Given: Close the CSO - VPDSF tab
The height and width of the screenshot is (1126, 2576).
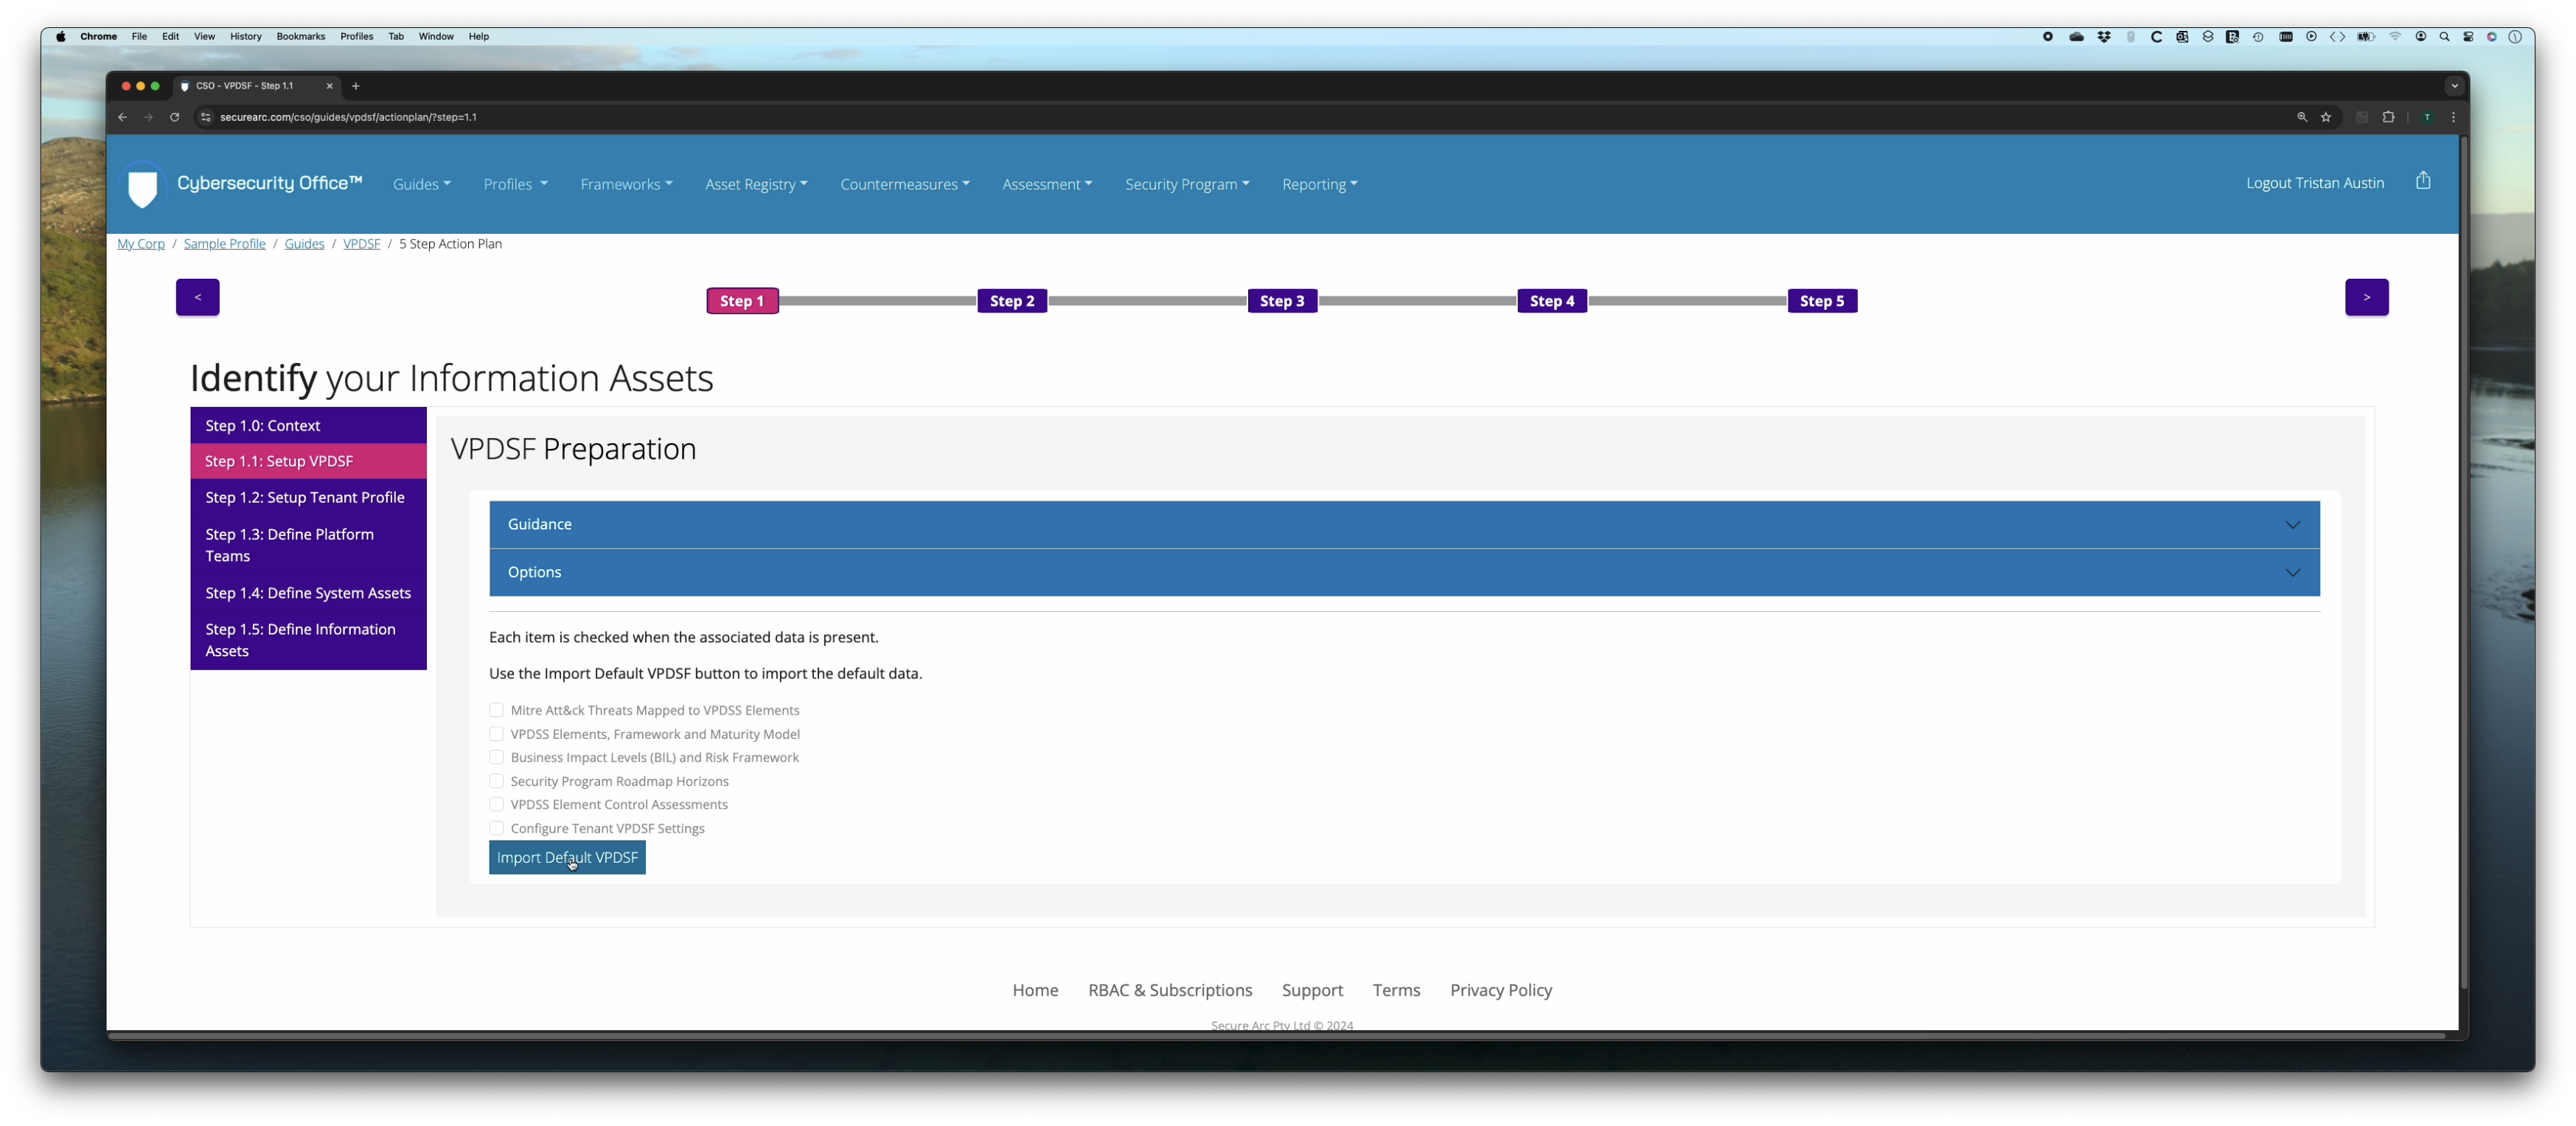Looking at the screenshot, I should 329,86.
